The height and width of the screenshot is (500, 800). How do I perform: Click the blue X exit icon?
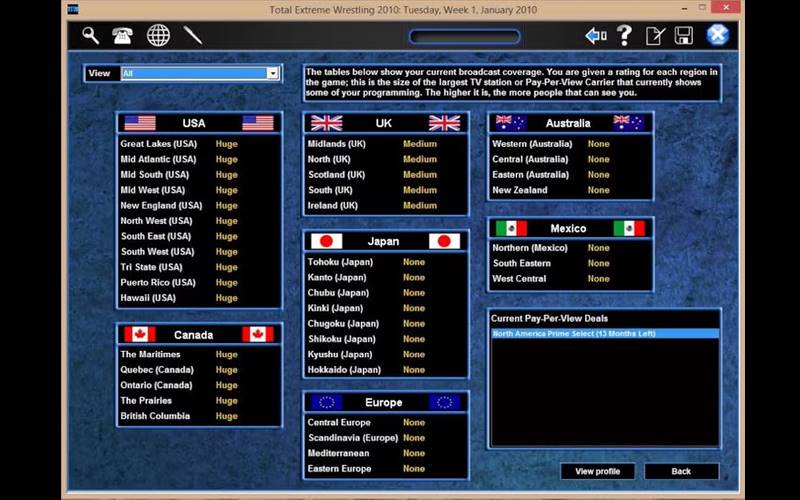pyautogui.click(x=717, y=36)
